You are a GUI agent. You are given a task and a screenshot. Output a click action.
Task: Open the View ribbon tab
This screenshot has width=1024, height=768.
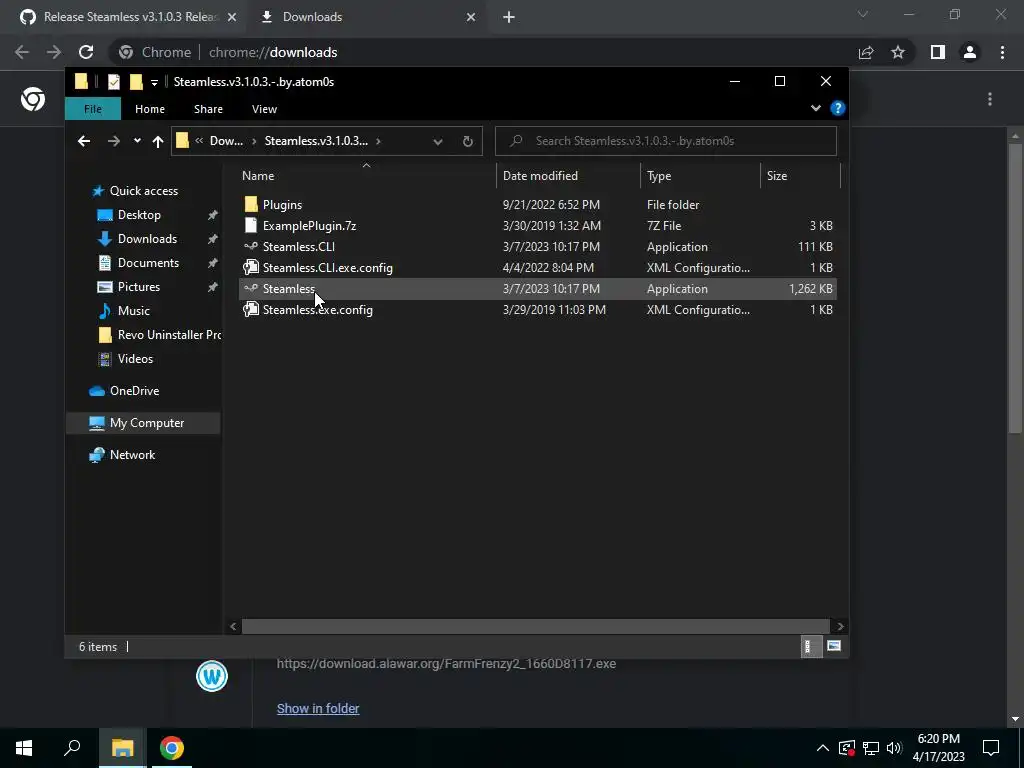point(264,109)
